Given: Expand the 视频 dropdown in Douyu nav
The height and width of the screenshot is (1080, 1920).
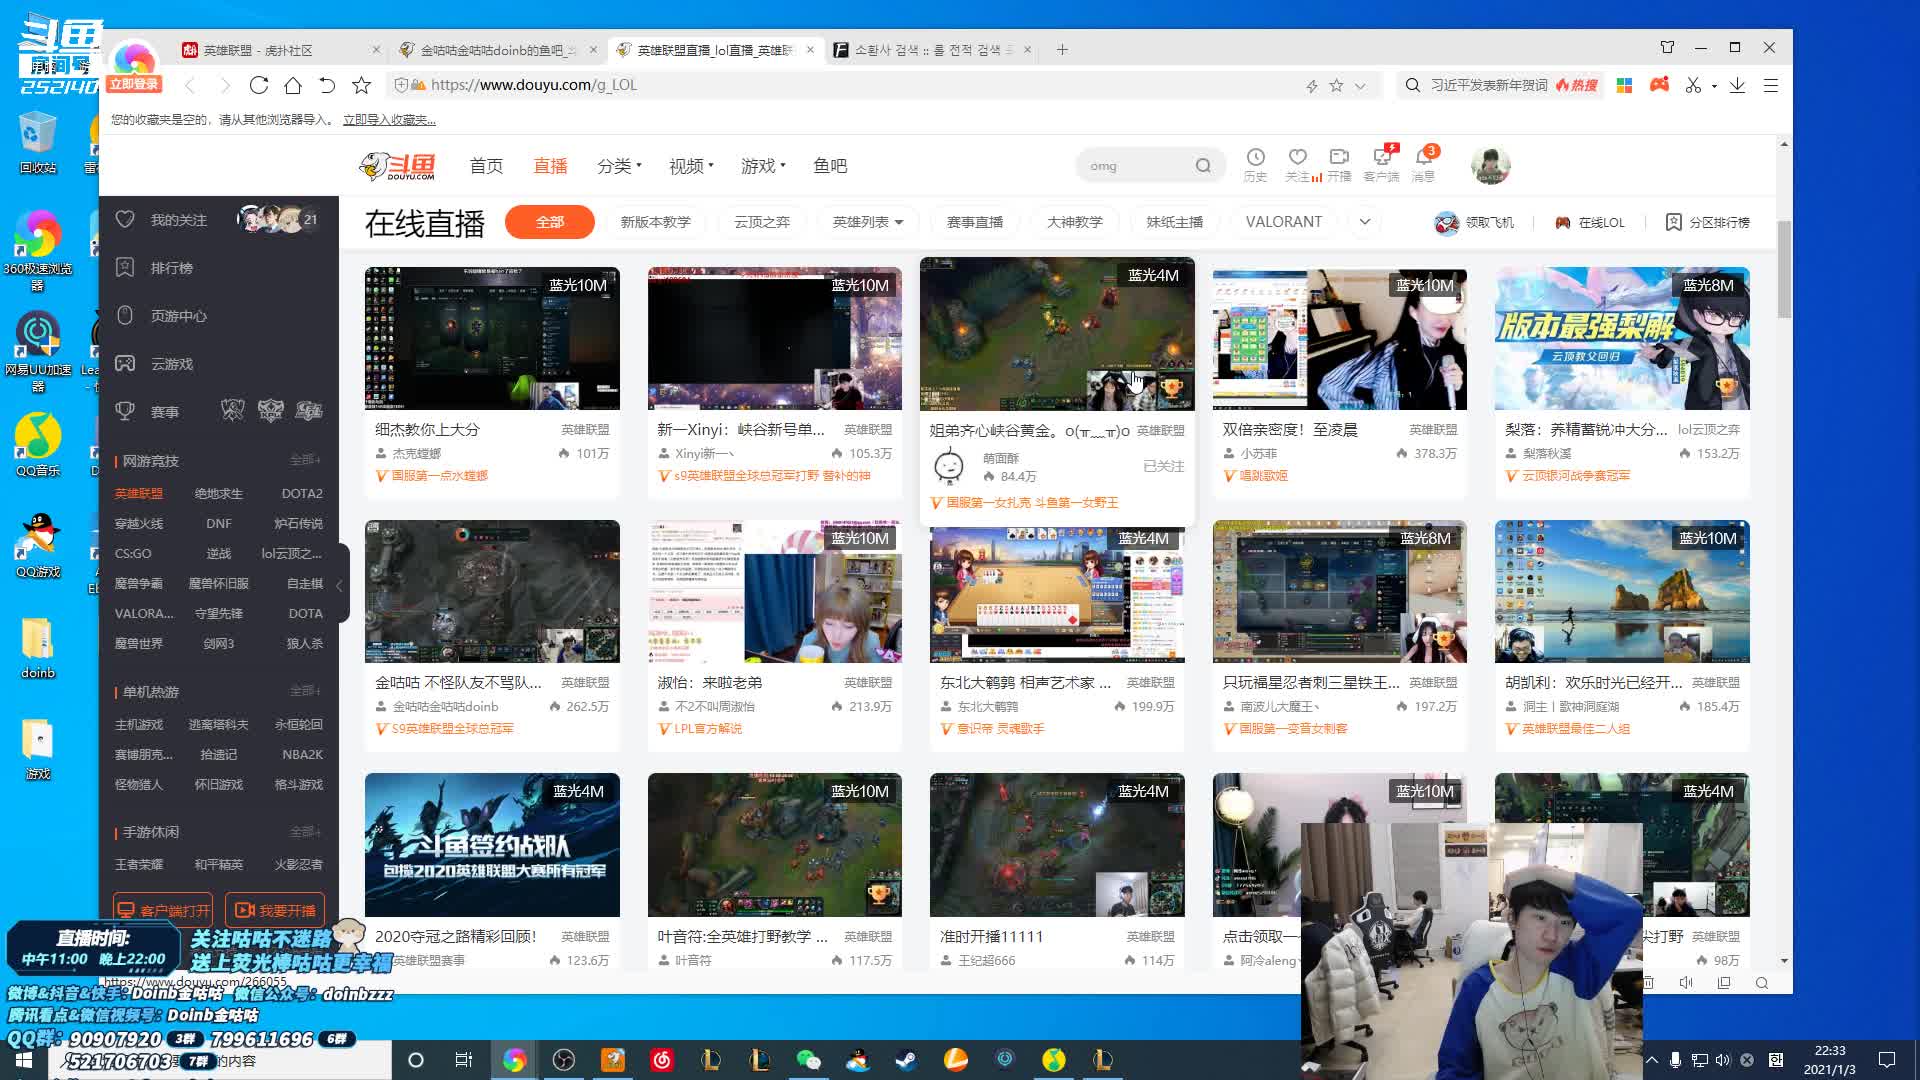Looking at the screenshot, I should pos(691,166).
